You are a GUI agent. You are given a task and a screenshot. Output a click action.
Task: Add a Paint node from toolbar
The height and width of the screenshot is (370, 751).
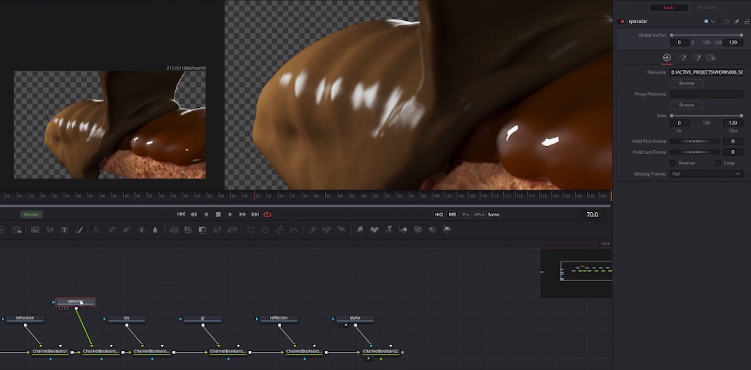click(79, 230)
